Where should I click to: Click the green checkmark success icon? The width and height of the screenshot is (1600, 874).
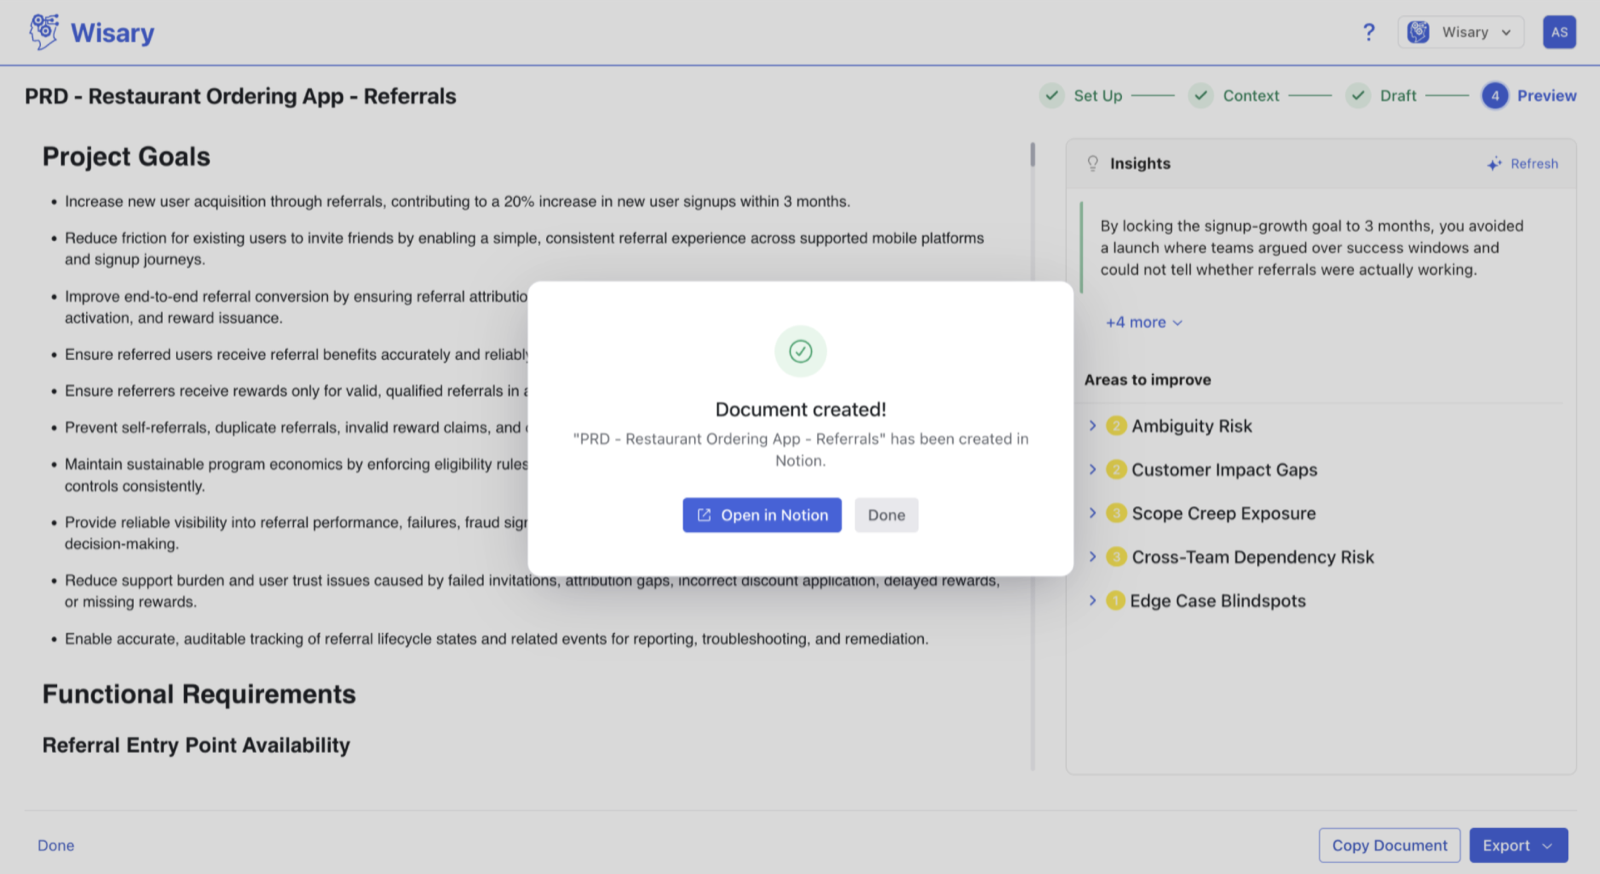800,351
